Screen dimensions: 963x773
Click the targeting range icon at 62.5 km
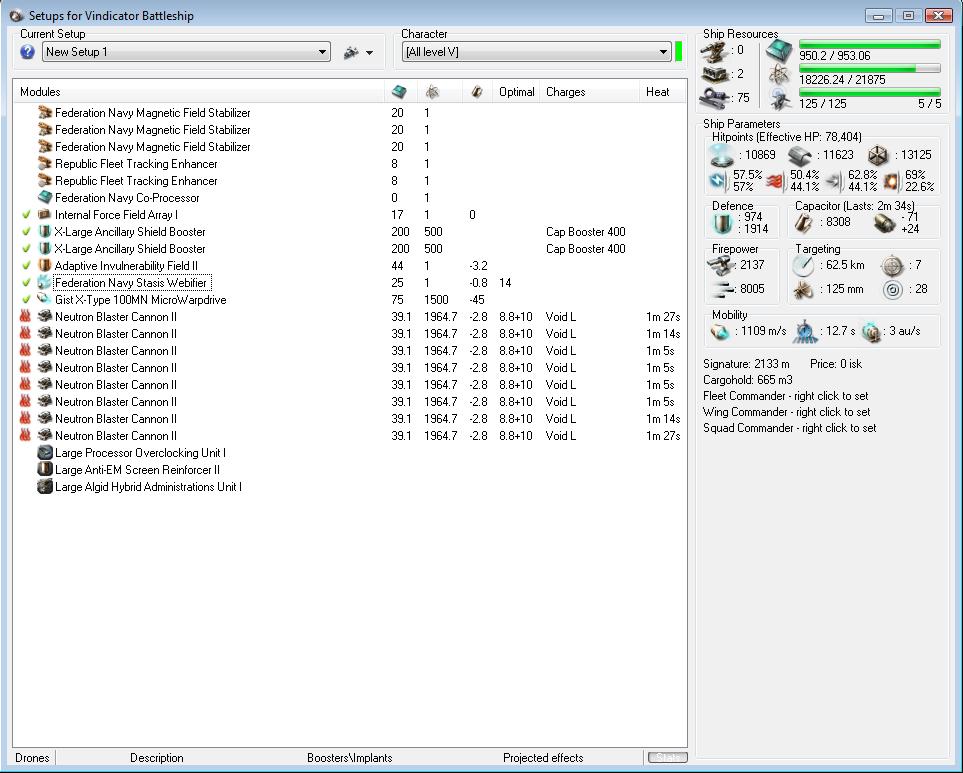click(x=803, y=266)
